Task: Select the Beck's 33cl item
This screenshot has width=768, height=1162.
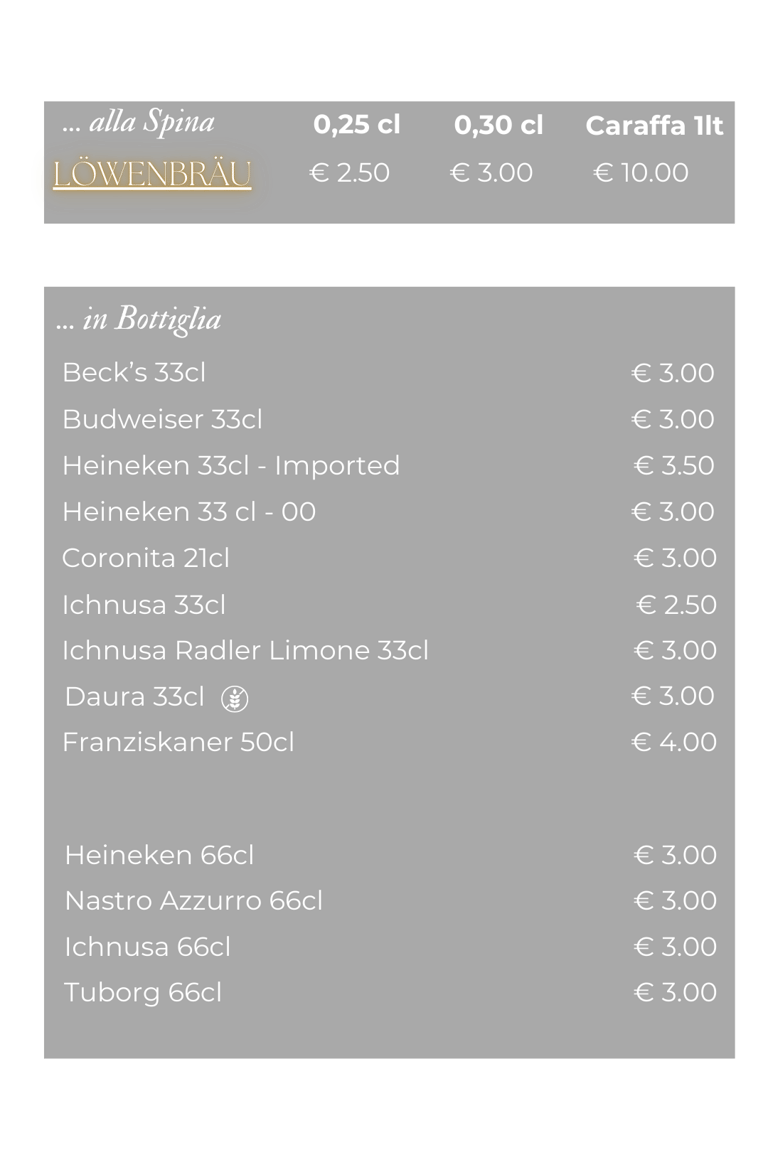Action: pos(134,372)
